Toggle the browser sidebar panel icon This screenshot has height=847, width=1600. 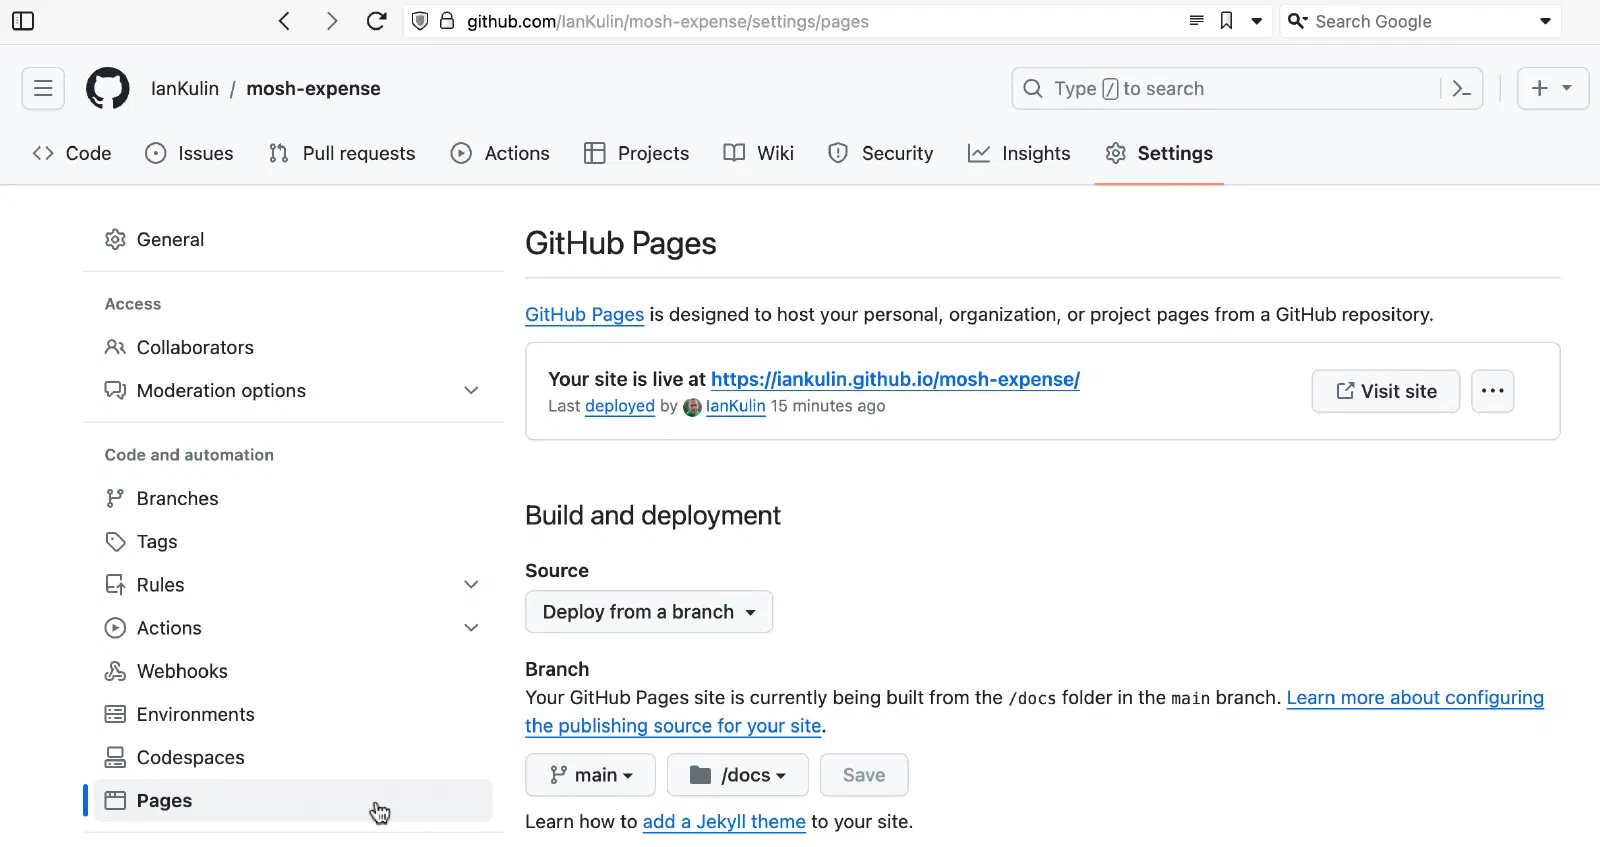[x=22, y=21]
